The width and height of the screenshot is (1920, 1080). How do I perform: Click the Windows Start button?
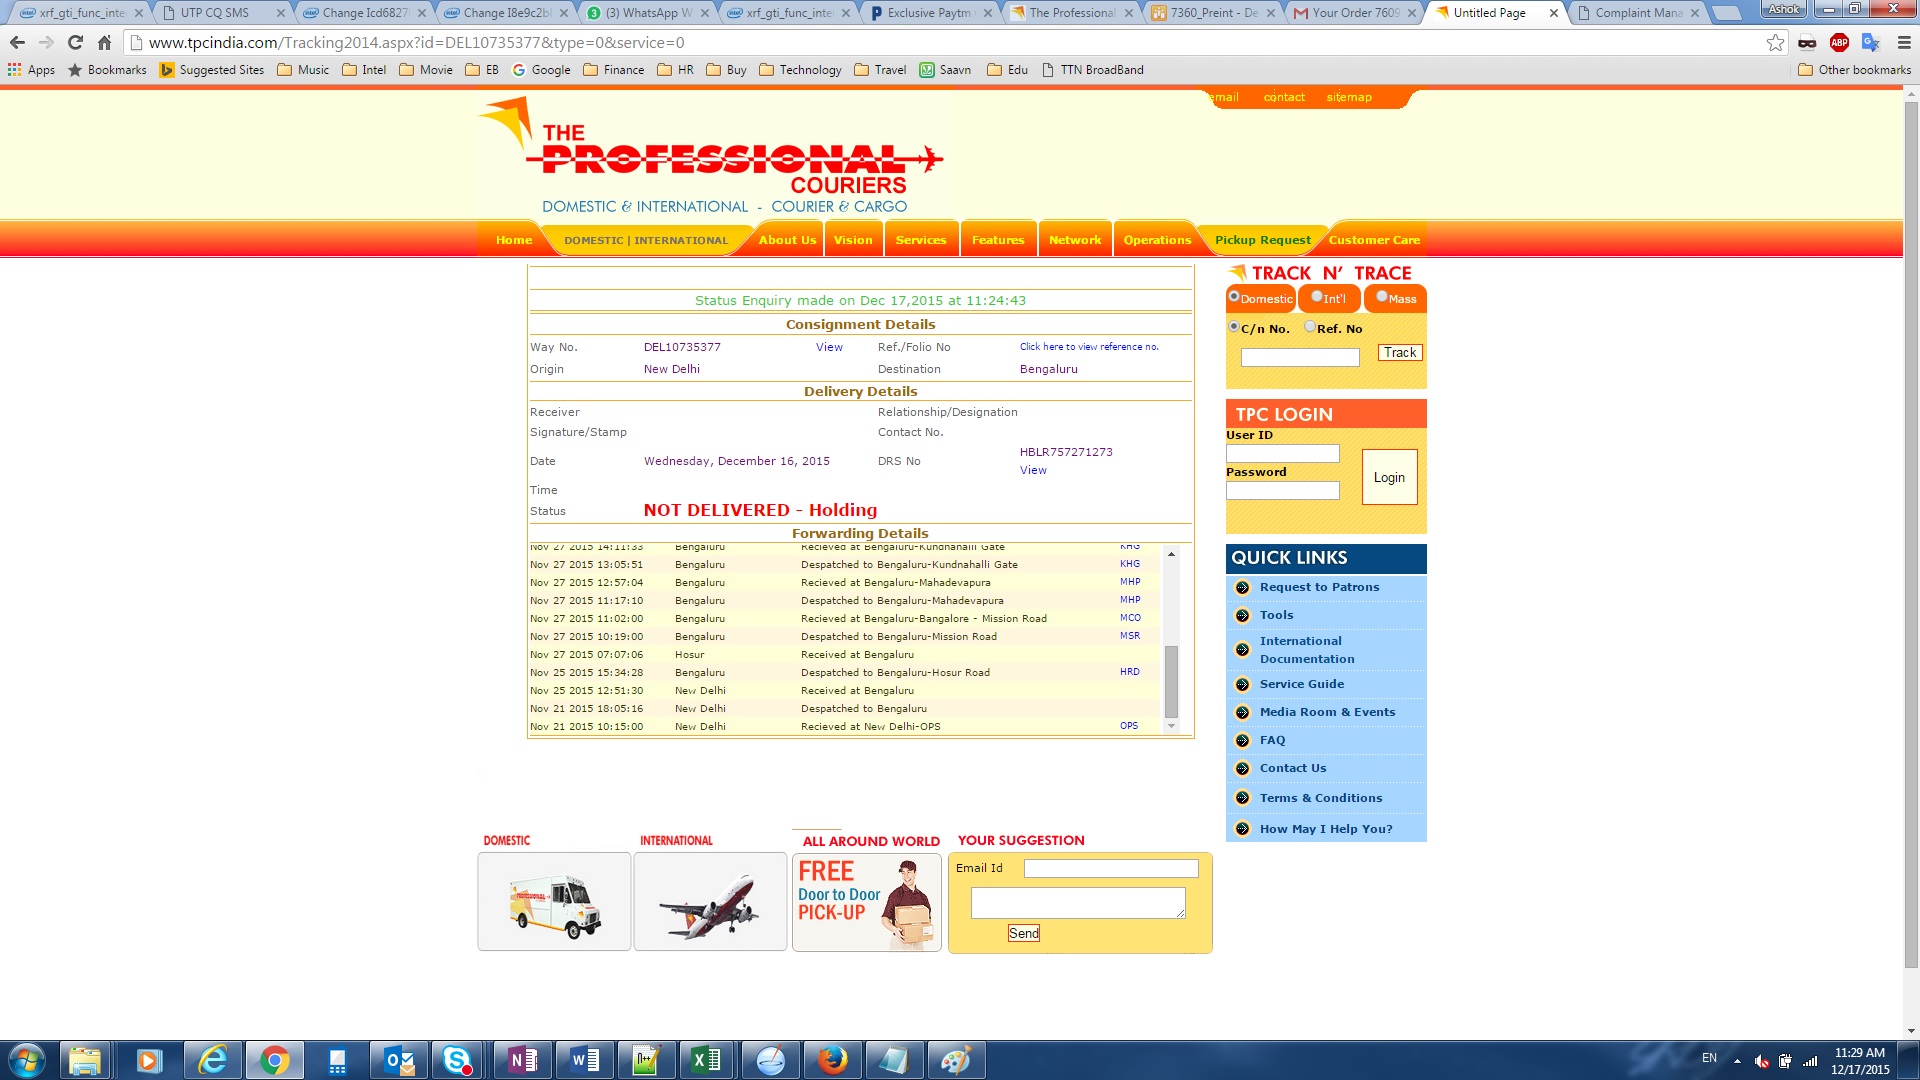pyautogui.click(x=27, y=1060)
